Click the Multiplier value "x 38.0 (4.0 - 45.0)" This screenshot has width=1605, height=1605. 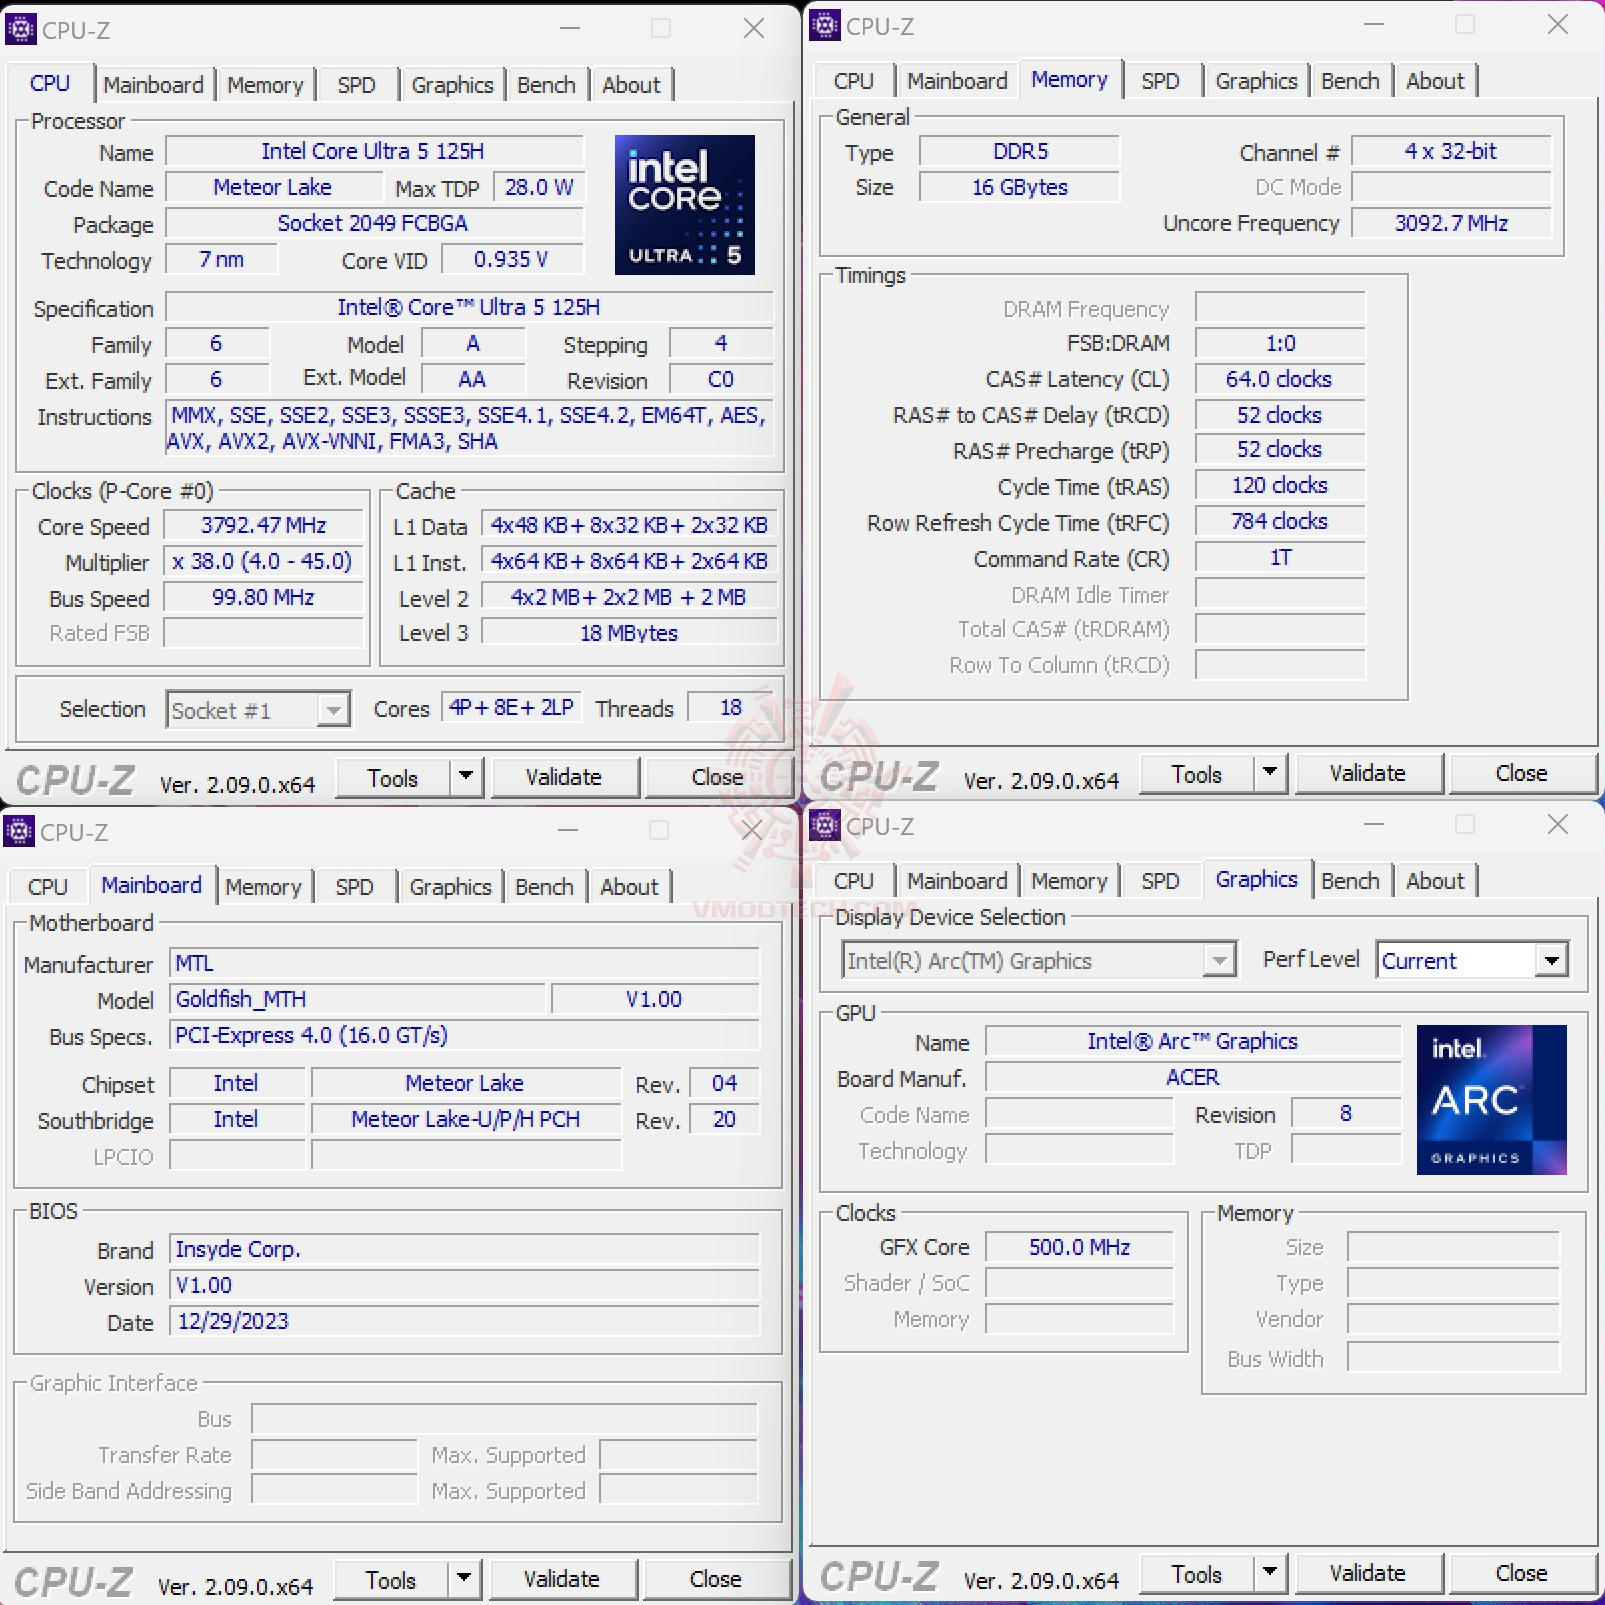pyautogui.click(x=264, y=561)
